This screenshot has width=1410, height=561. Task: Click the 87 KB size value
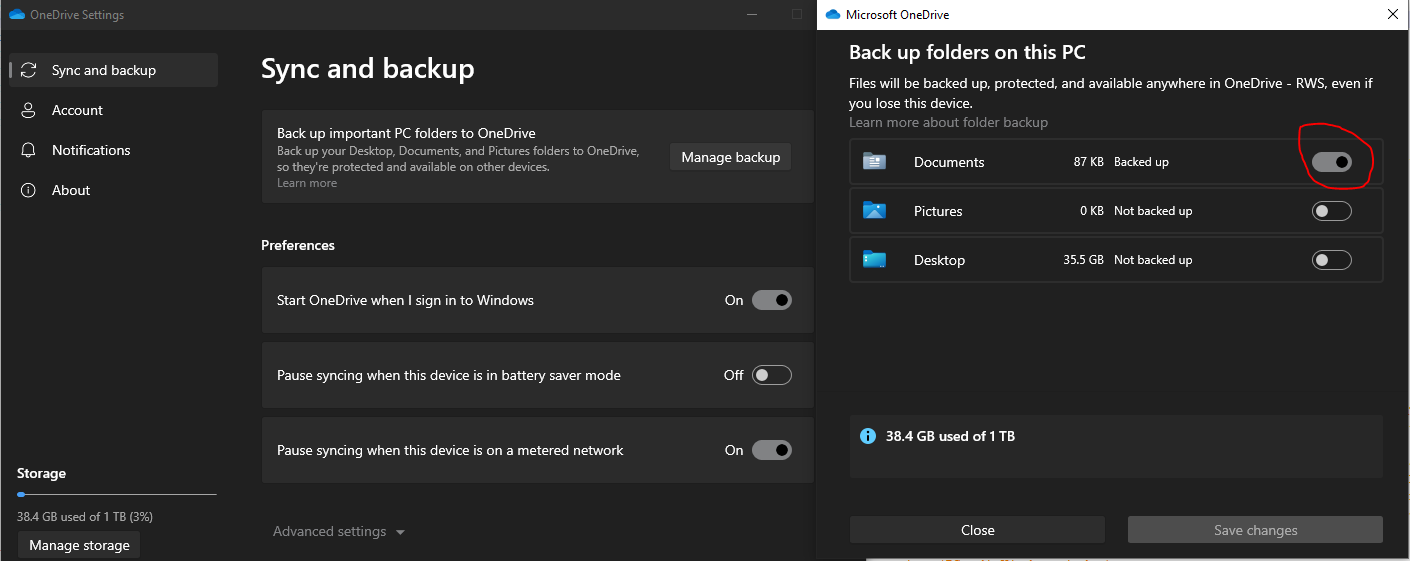1088,162
